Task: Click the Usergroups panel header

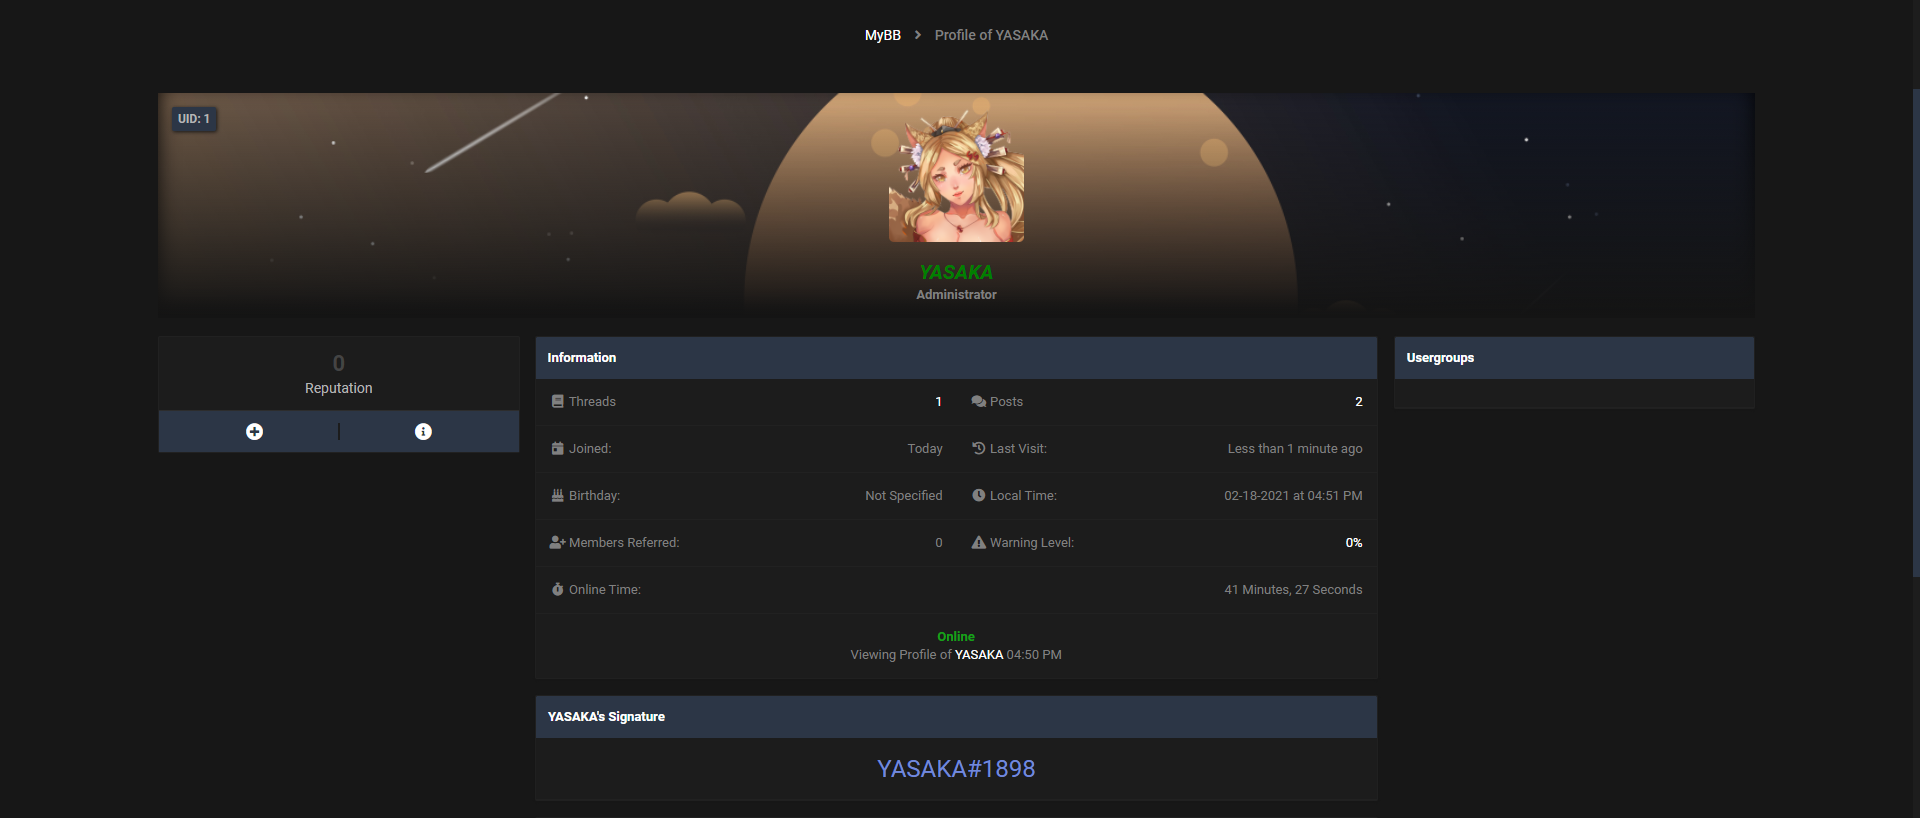Action: [x=1574, y=358]
